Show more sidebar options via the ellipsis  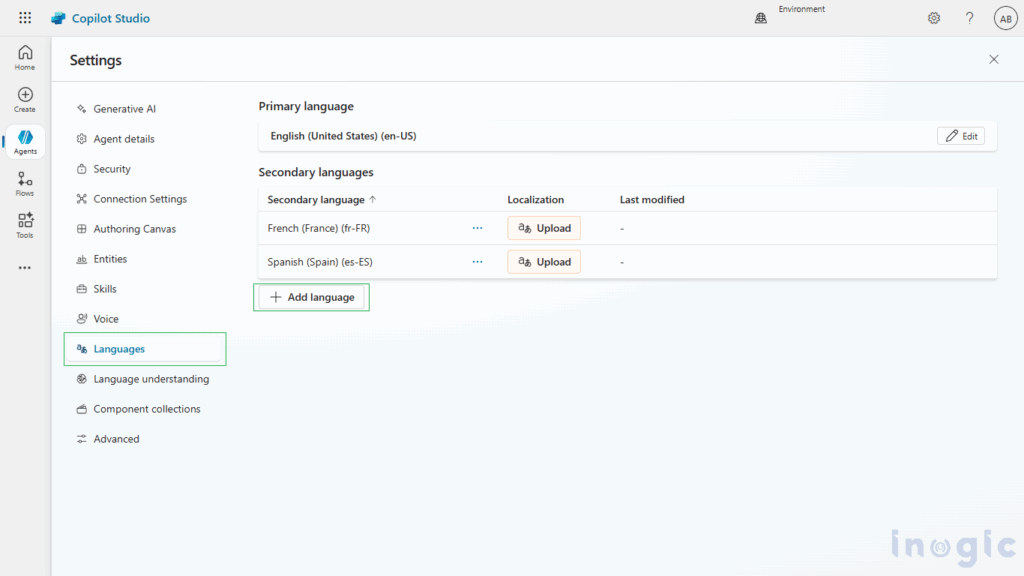pyautogui.click(x=24, y=267)
